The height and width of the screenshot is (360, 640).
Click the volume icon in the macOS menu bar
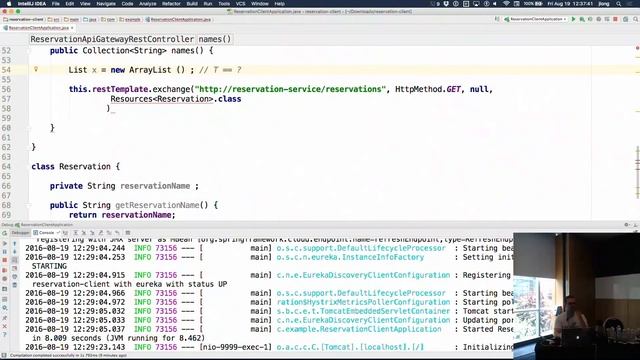[x=495, y=4]
